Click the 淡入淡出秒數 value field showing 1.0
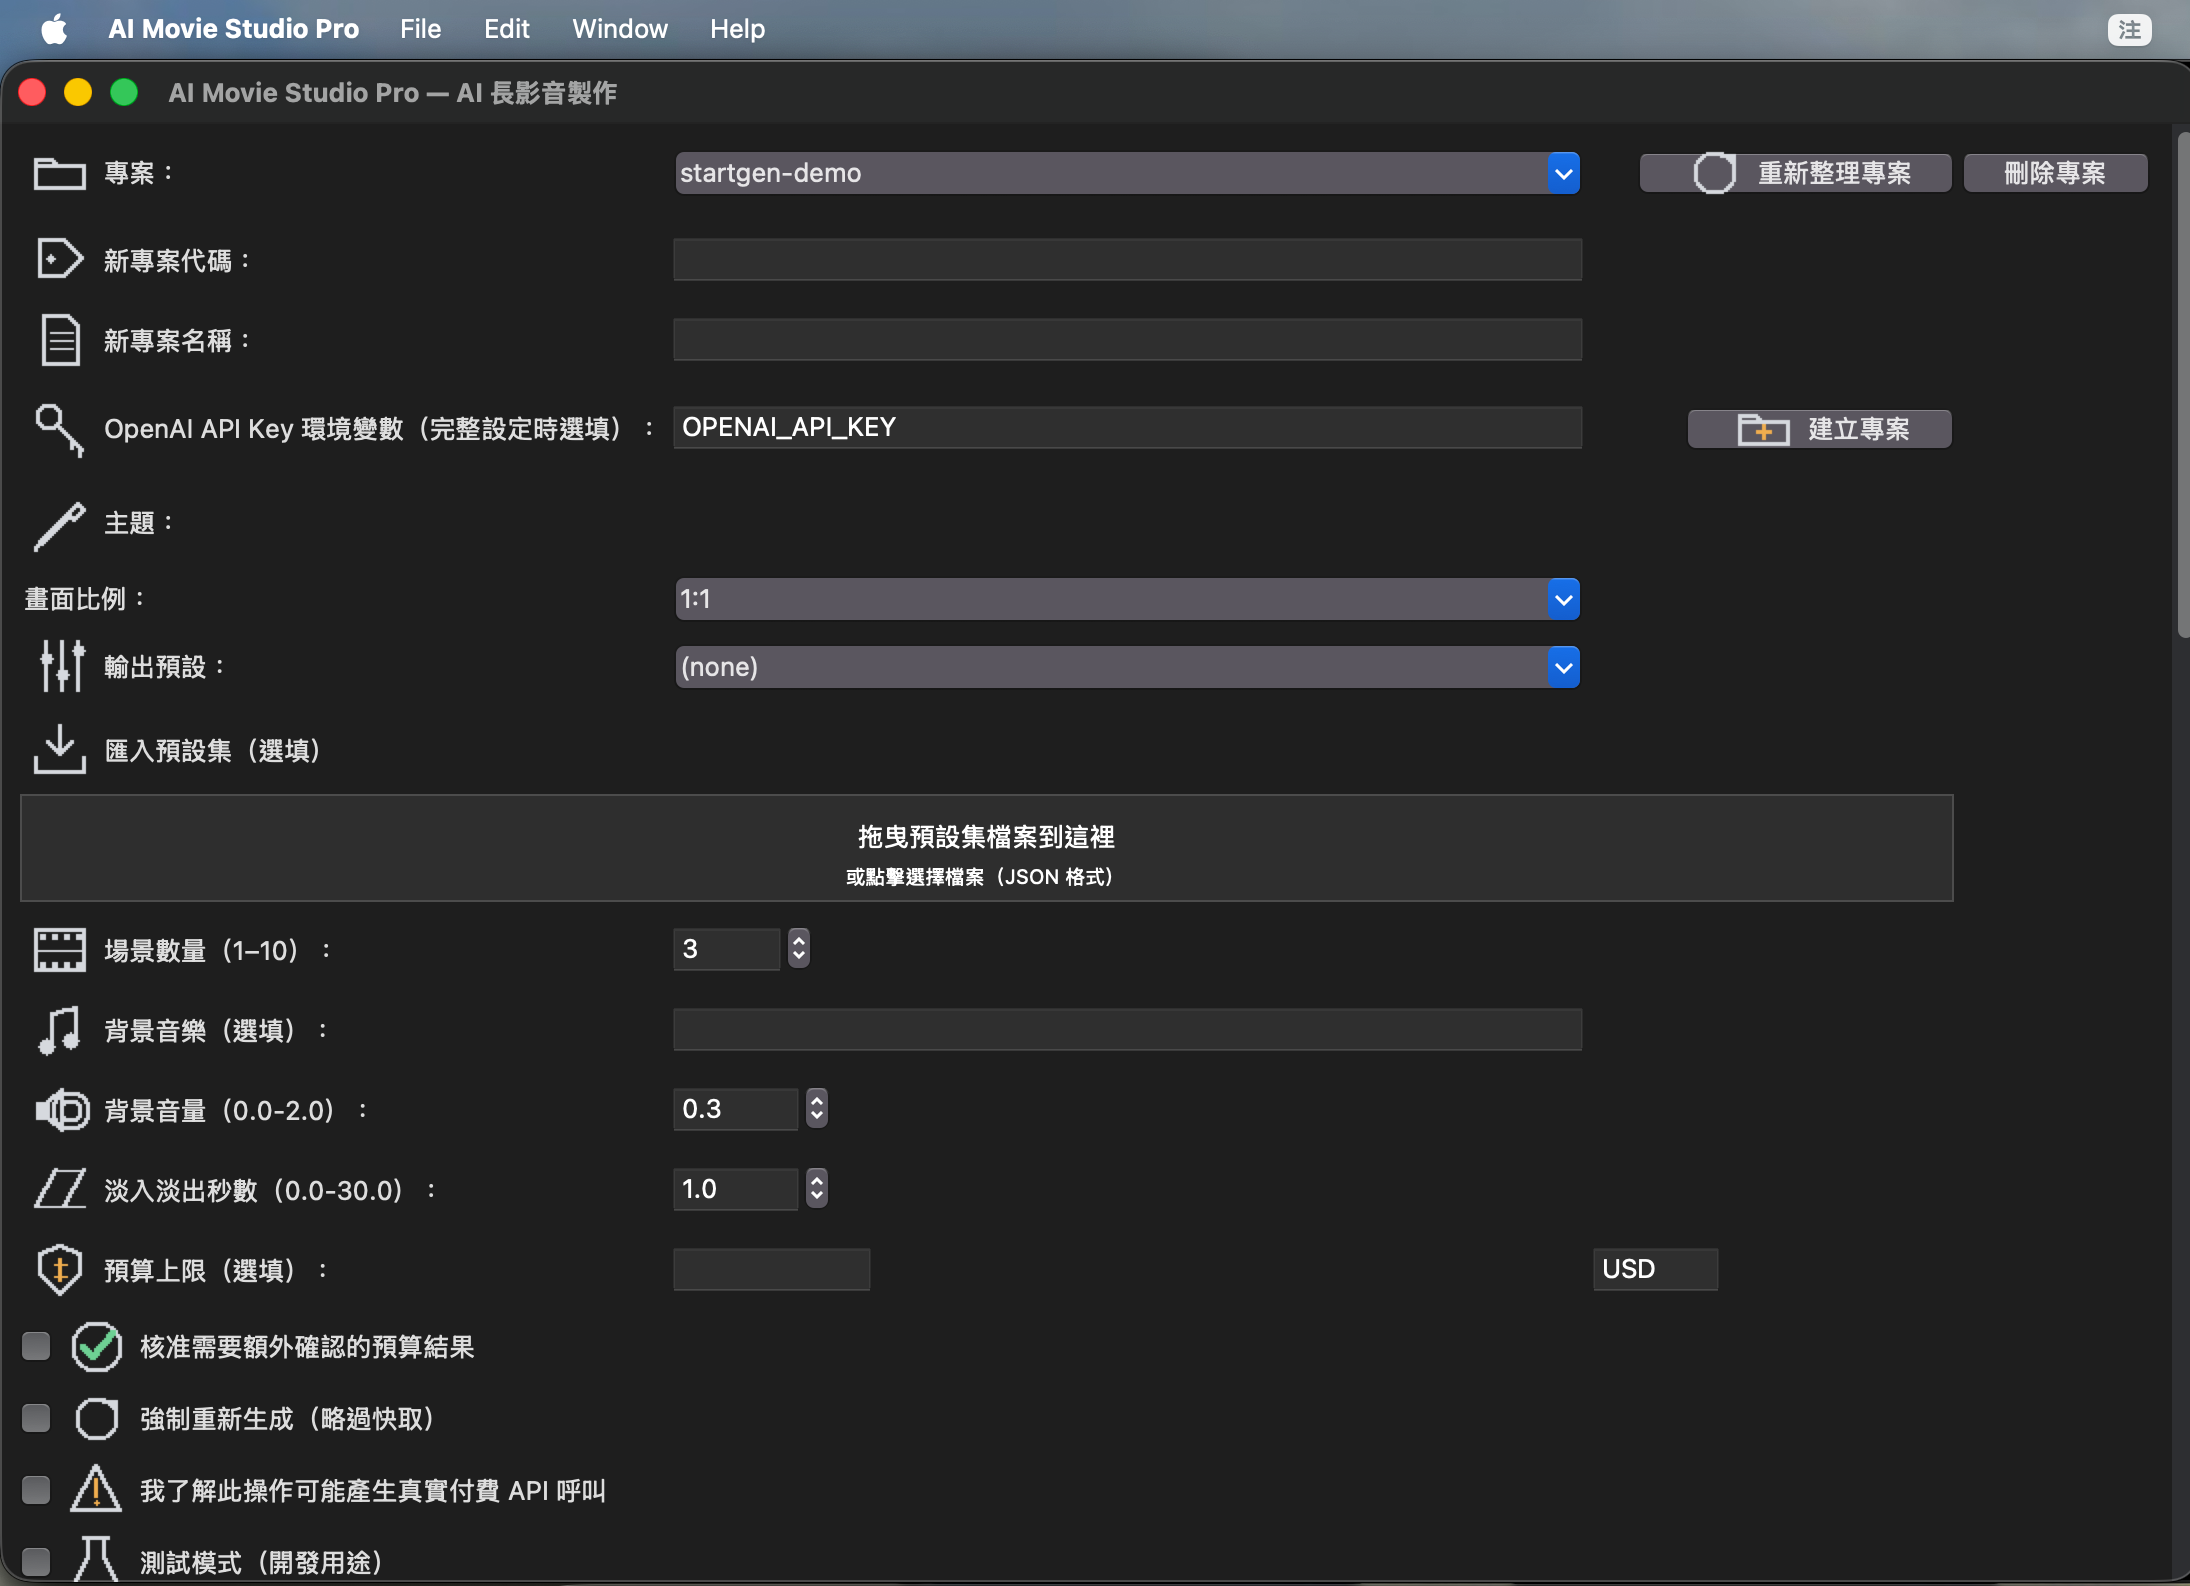2190x1586 pixels. coord(735,1189)
